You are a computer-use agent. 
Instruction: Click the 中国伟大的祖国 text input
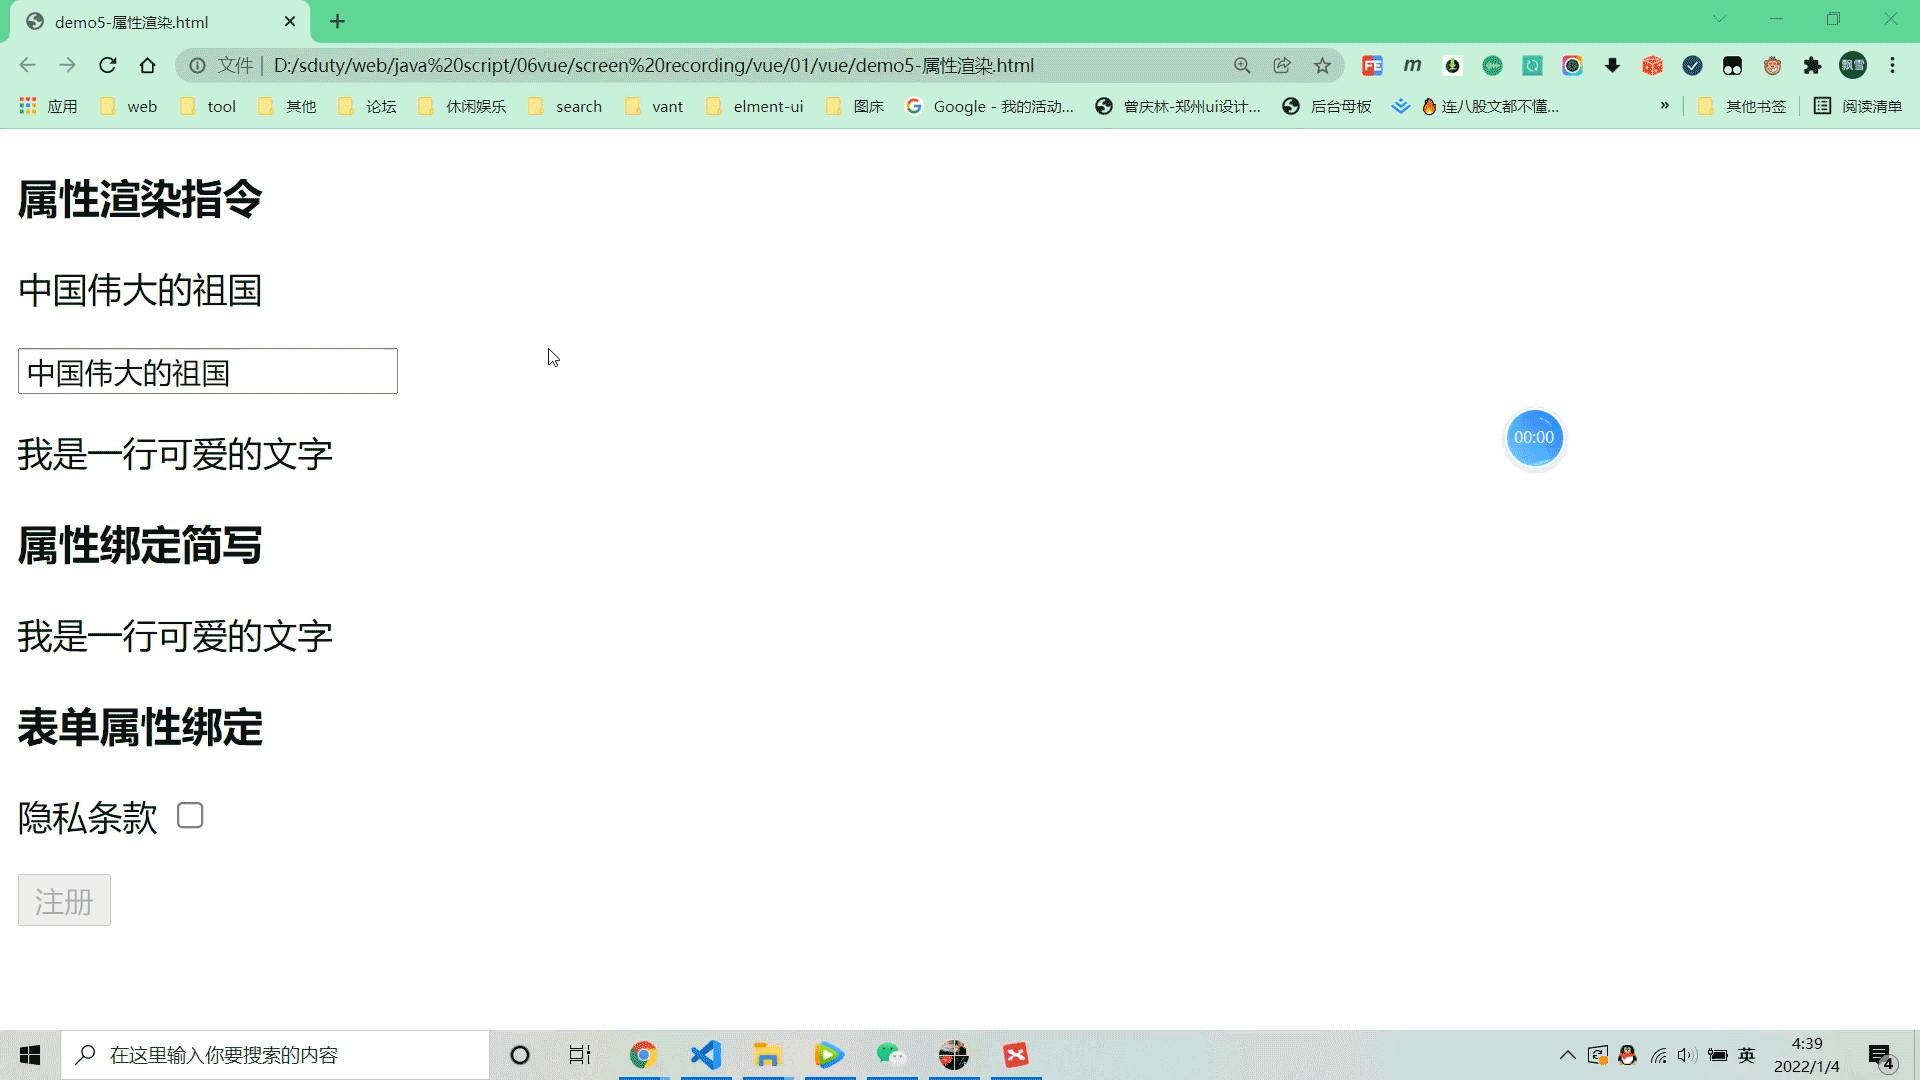tap(208, 372)
